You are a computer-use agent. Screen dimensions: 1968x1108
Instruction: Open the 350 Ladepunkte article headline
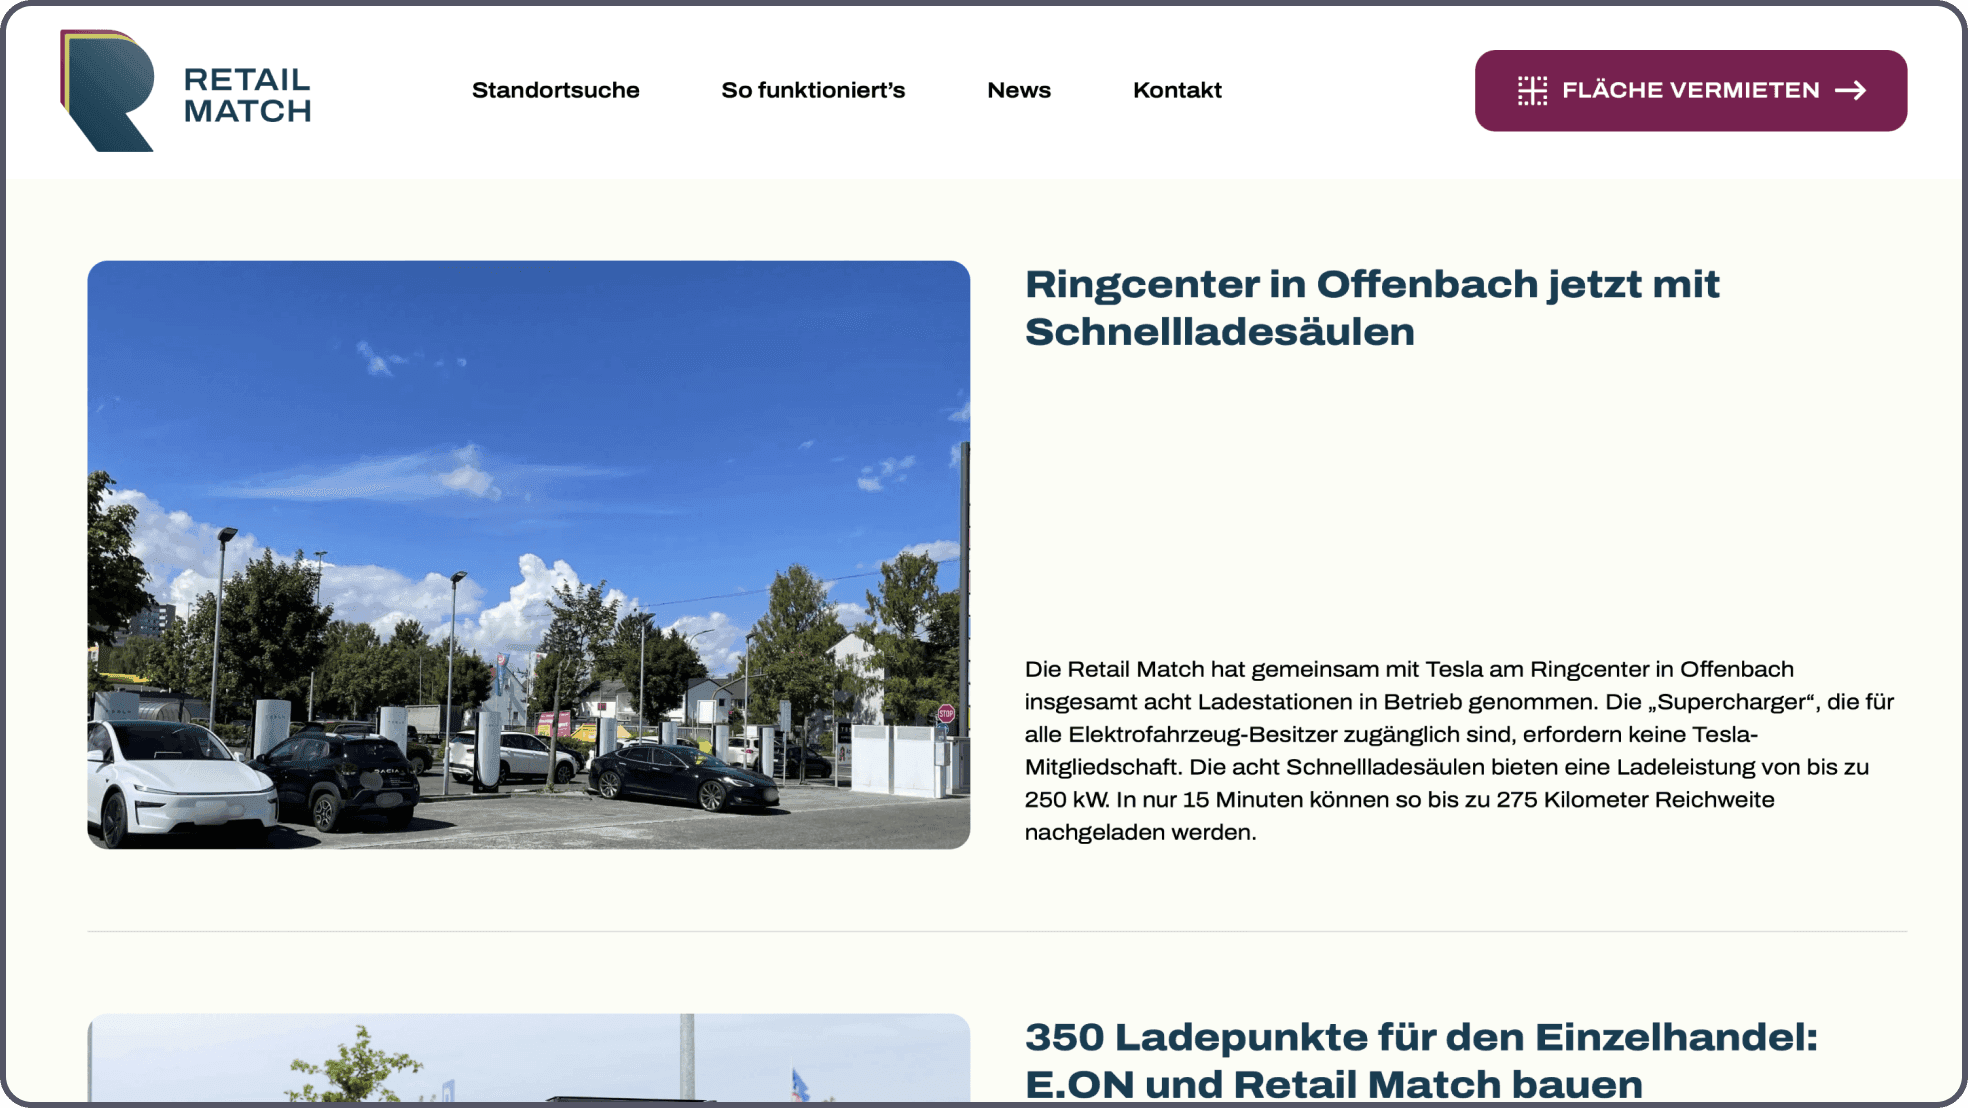(x=1420, y=1037)
